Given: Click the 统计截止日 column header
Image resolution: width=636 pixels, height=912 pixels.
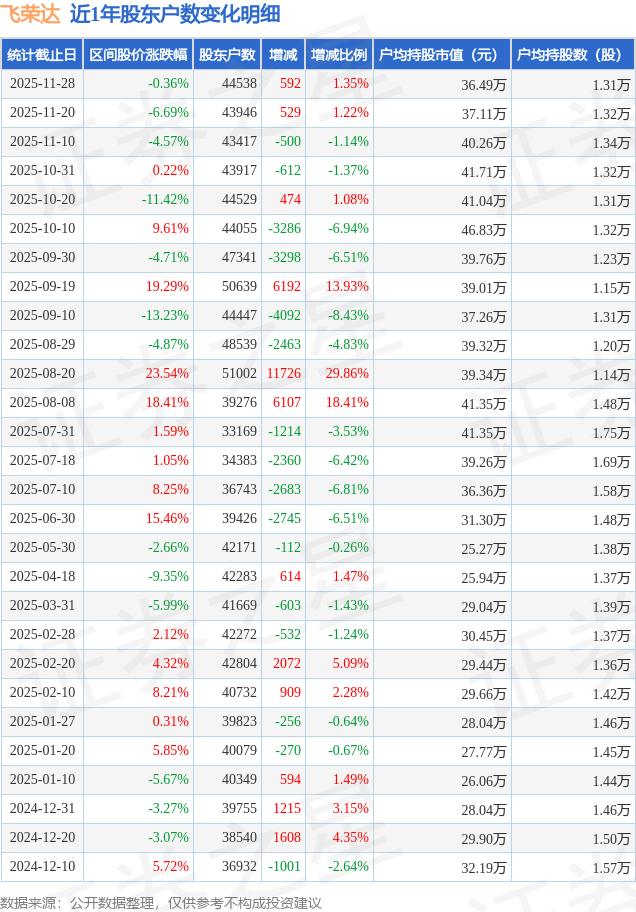Looking at the screenshot, I should click(41, 55).
